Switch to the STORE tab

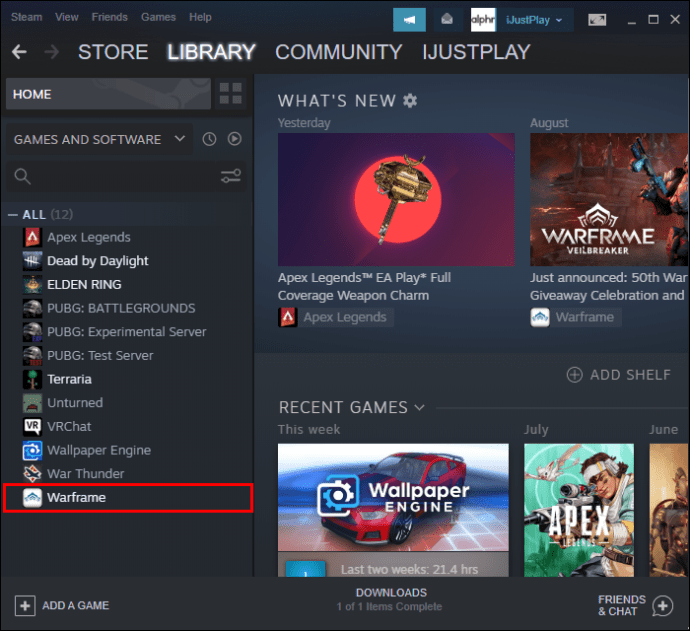[x=113, y=52]
